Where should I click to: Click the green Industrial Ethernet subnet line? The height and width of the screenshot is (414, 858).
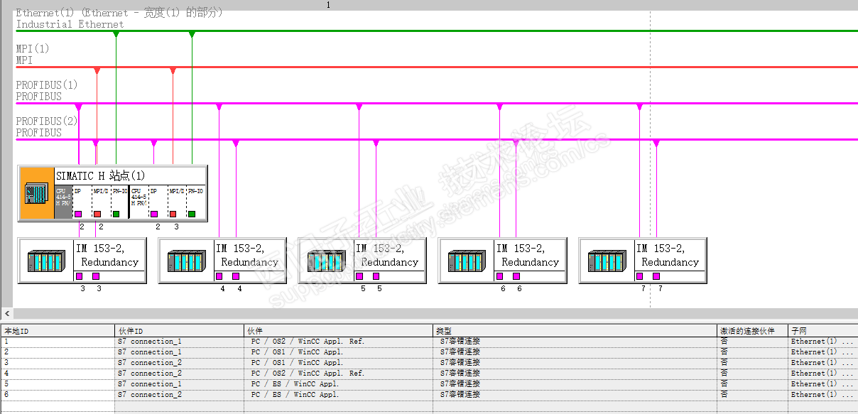coord(438,31)
